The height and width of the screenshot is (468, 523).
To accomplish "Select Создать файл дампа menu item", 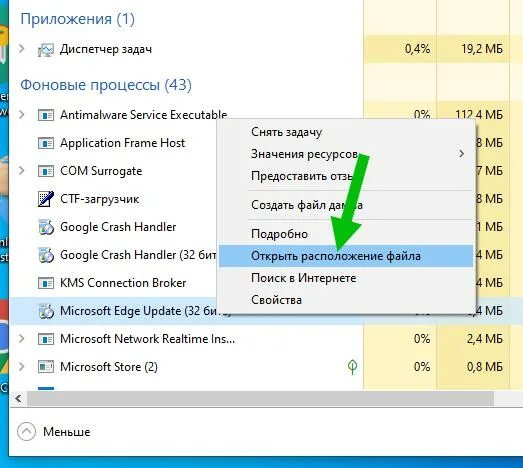I will click(346, 205).
